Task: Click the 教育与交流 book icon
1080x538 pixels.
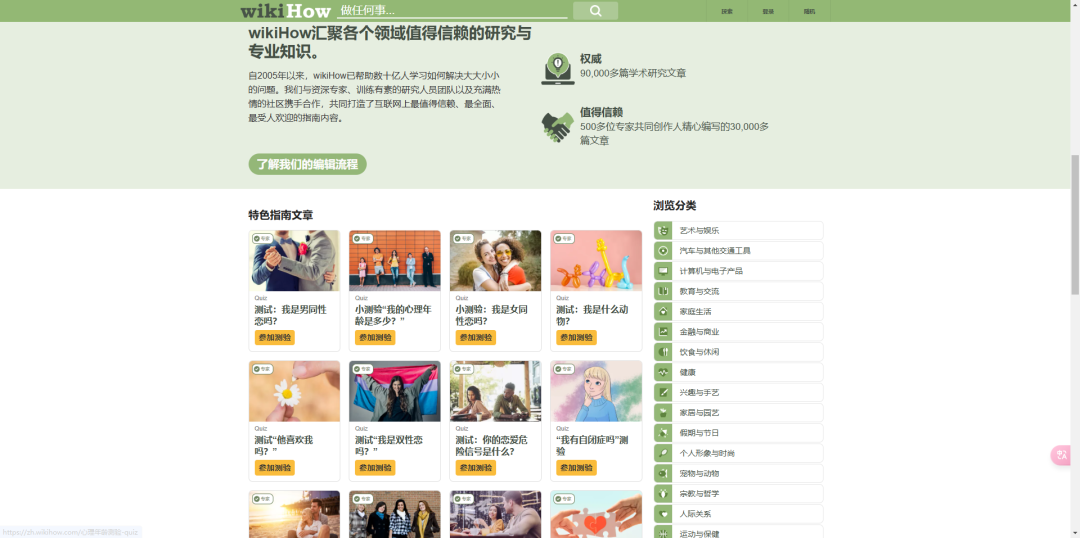Action: click(663, 291)
